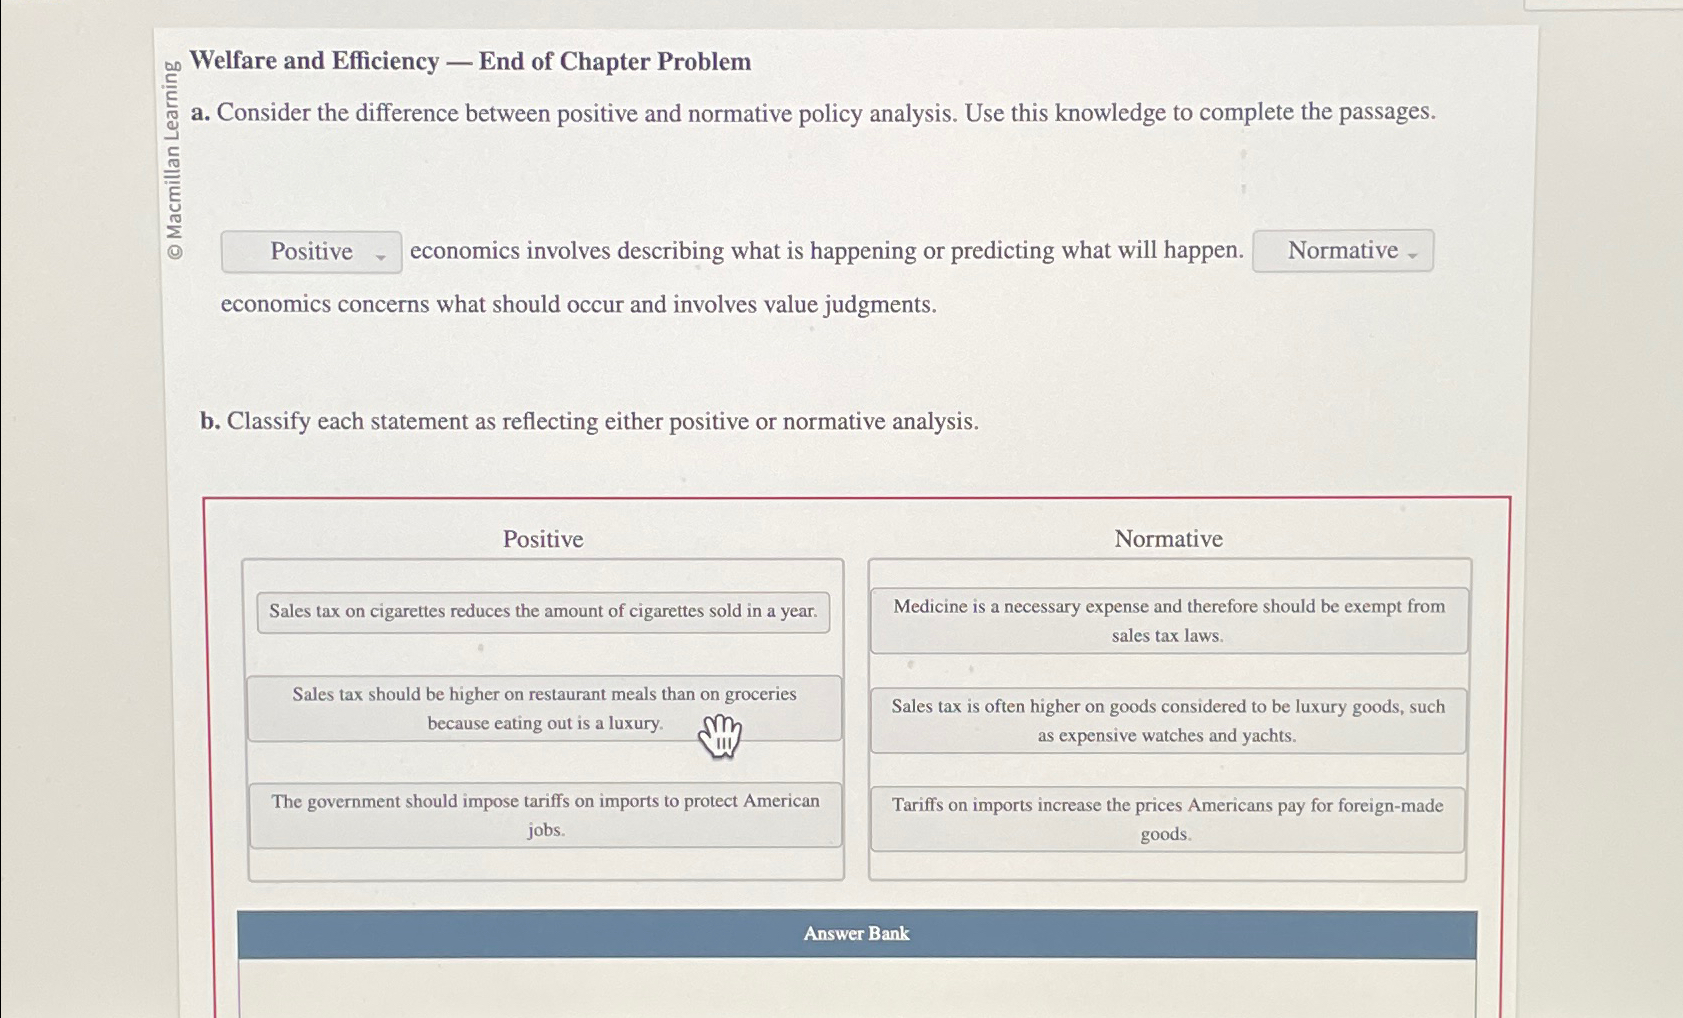Viewport: 1683px width, 1018px height.
Task: Select the tariffs increase prices statement
Action: pyautogui.click(x=1167, y=817)
